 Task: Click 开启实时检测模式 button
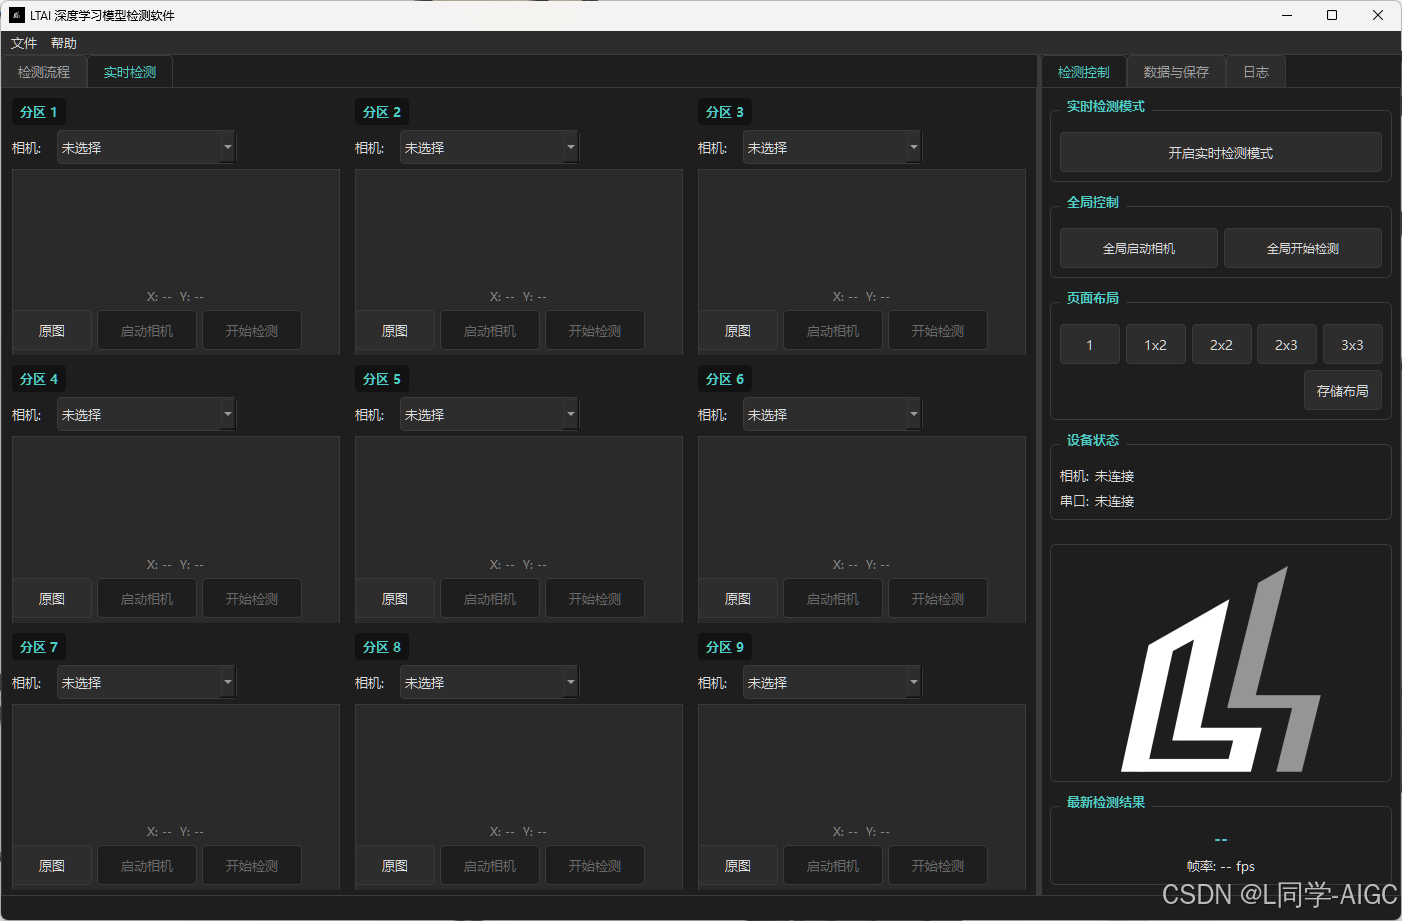tap(1221, 153)
